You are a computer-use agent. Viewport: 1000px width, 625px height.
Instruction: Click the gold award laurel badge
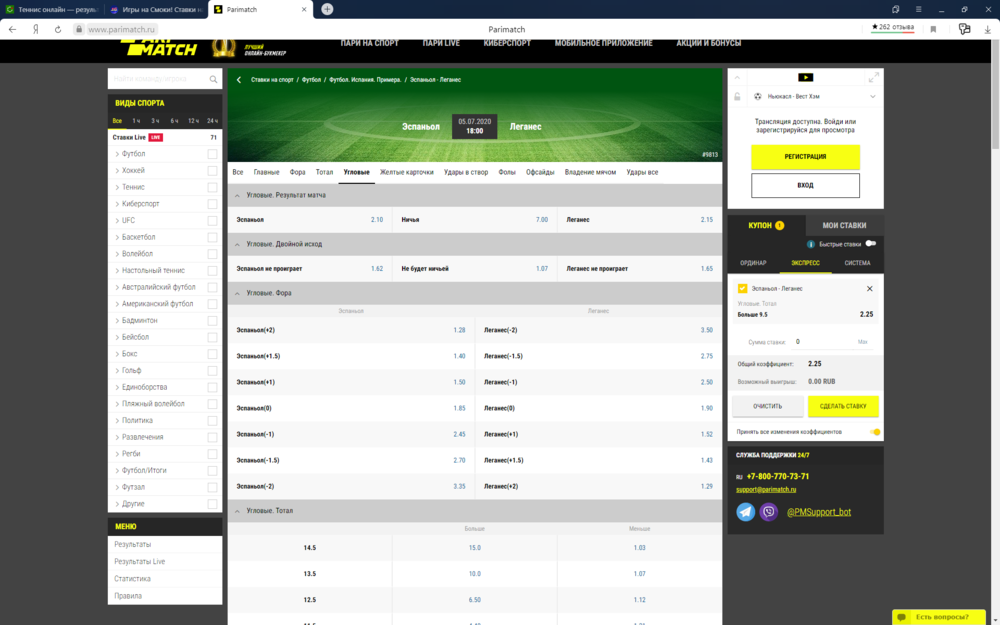[x=223, y=48]
